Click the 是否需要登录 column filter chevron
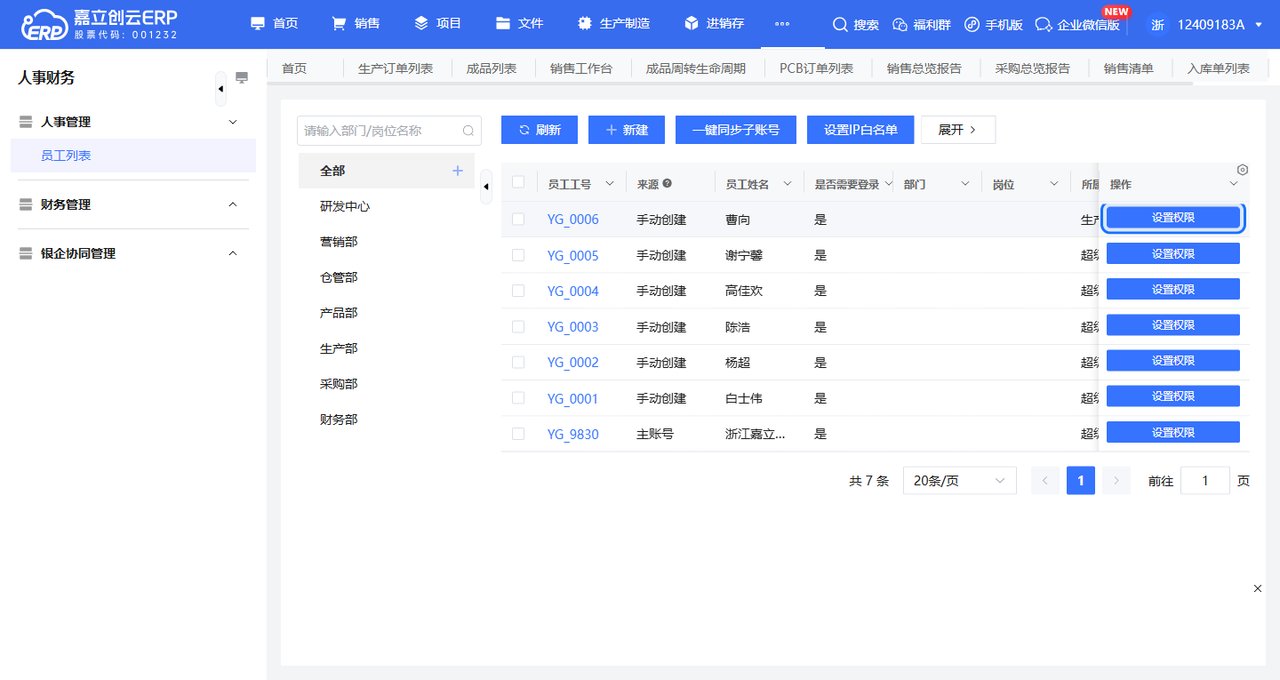The width and height of the screenshot is (1280, 680). [x=888, y=184]
